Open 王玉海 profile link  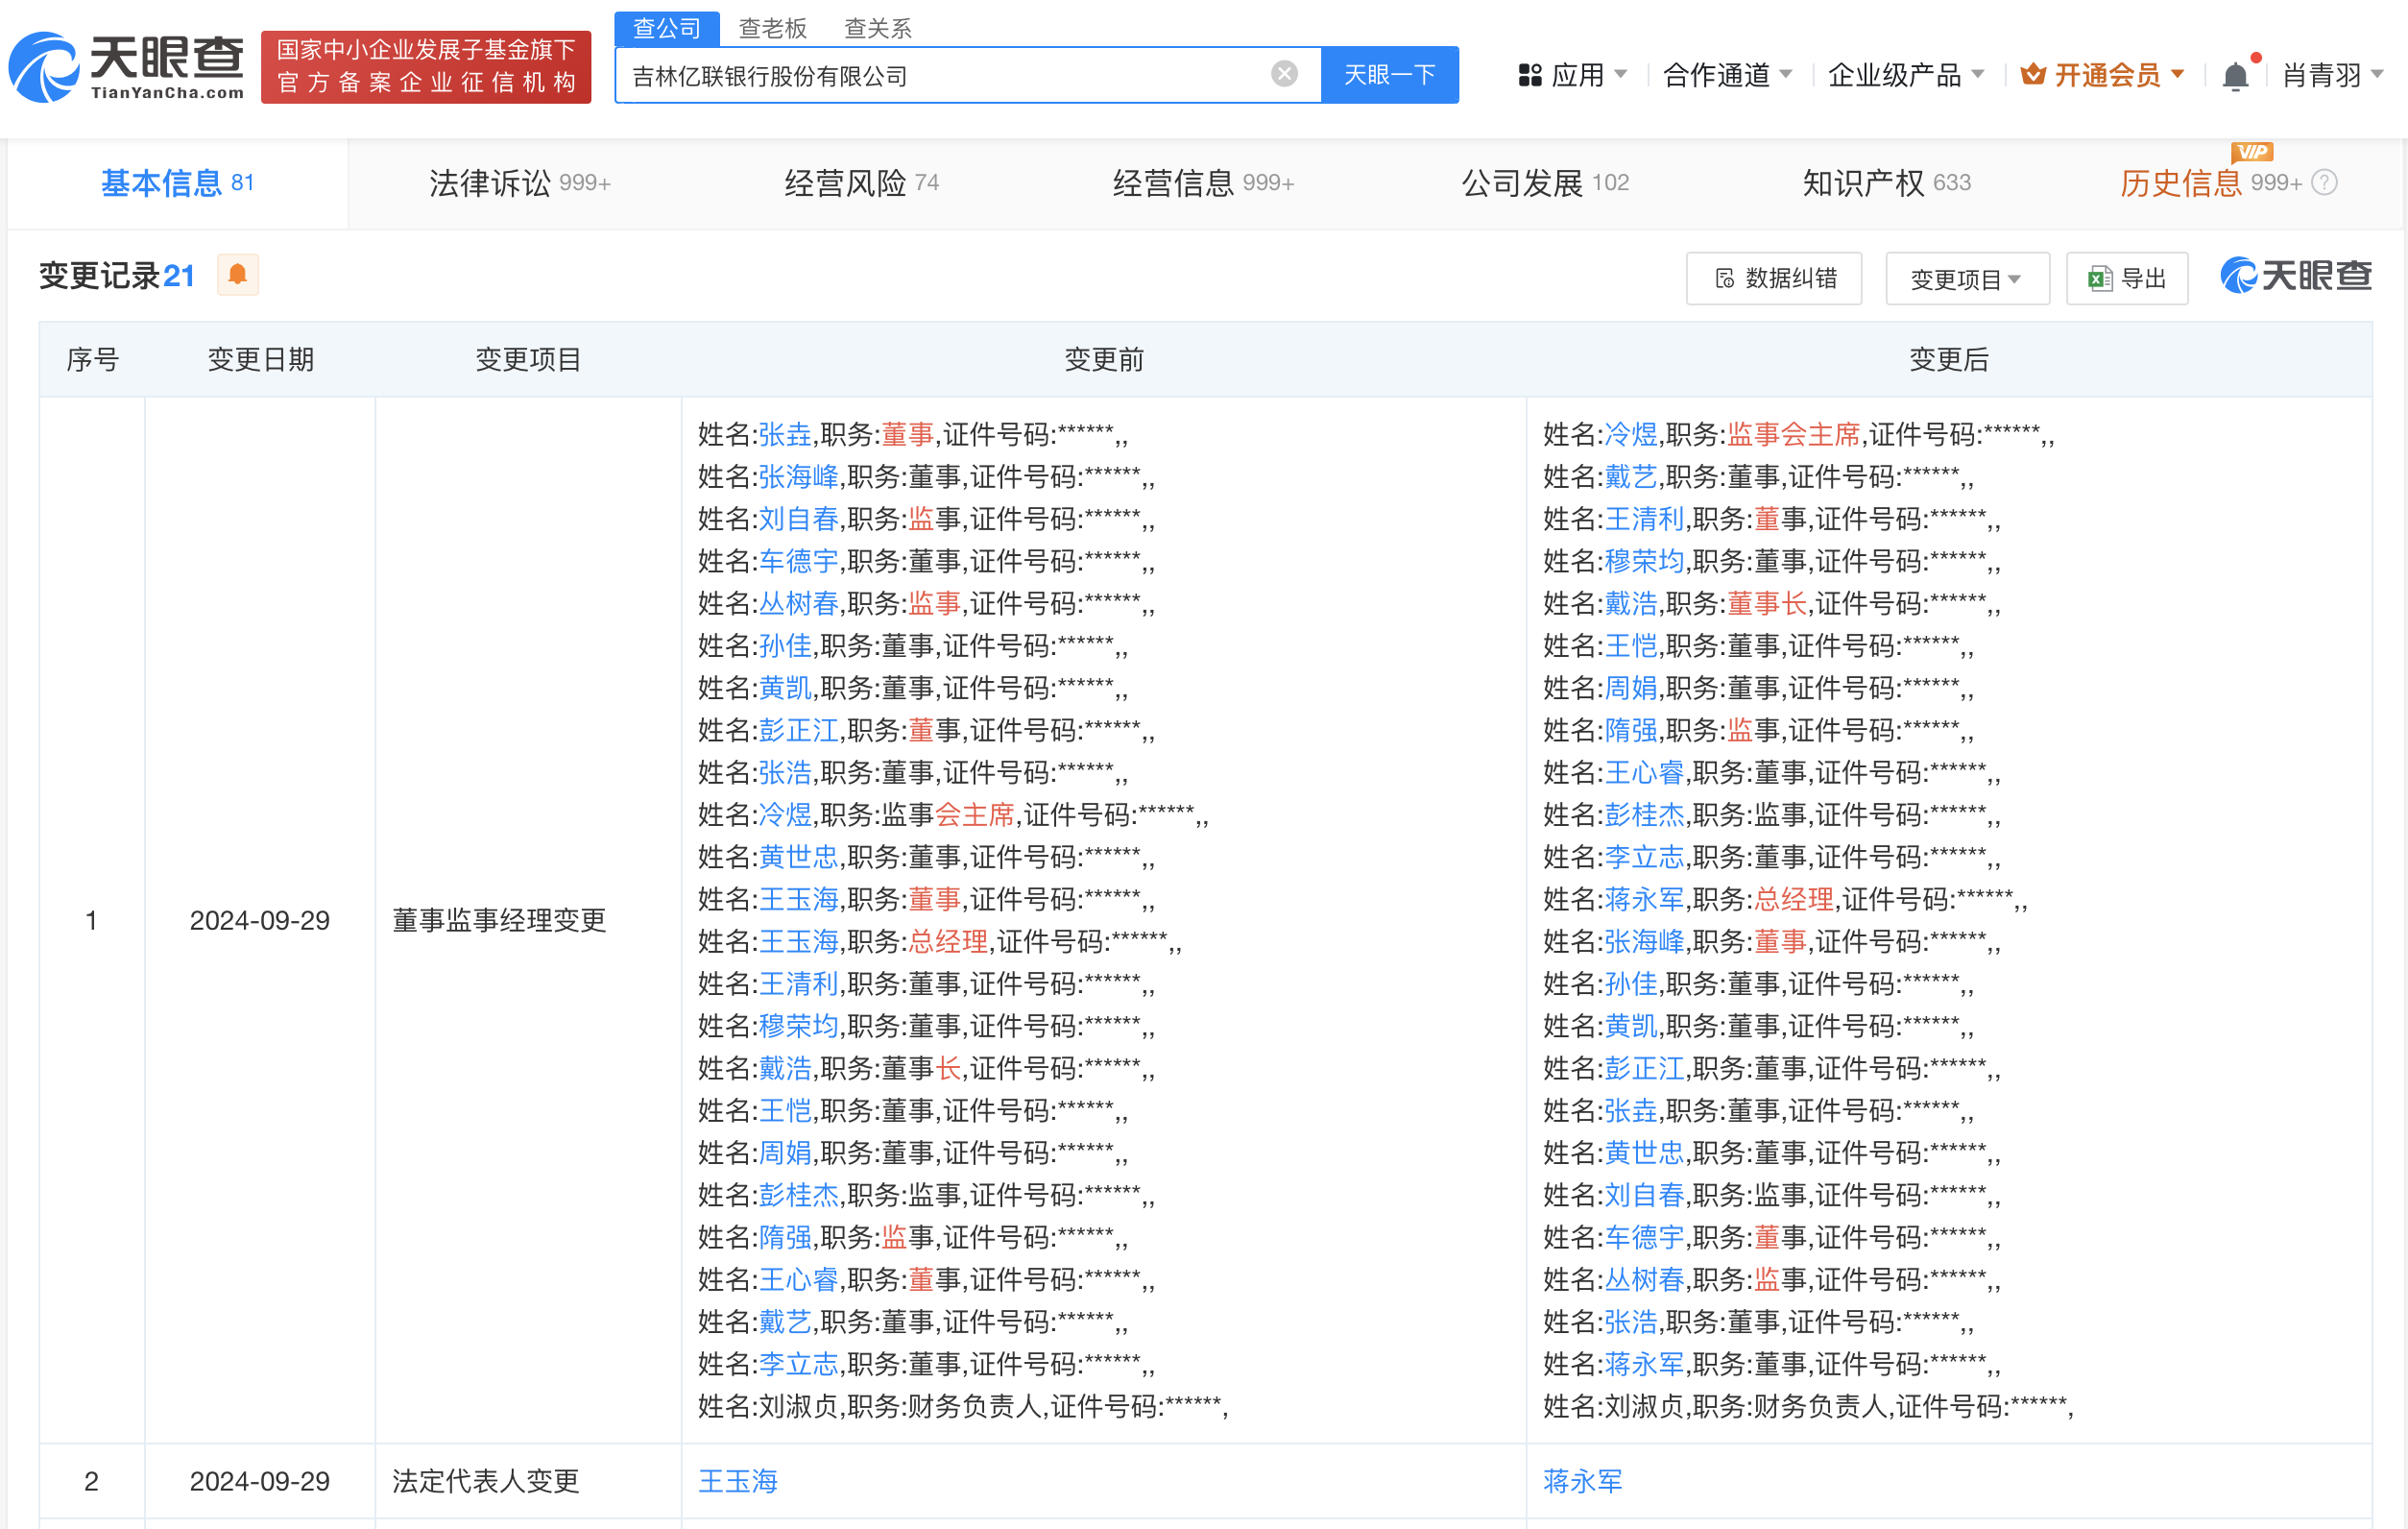737,1481
